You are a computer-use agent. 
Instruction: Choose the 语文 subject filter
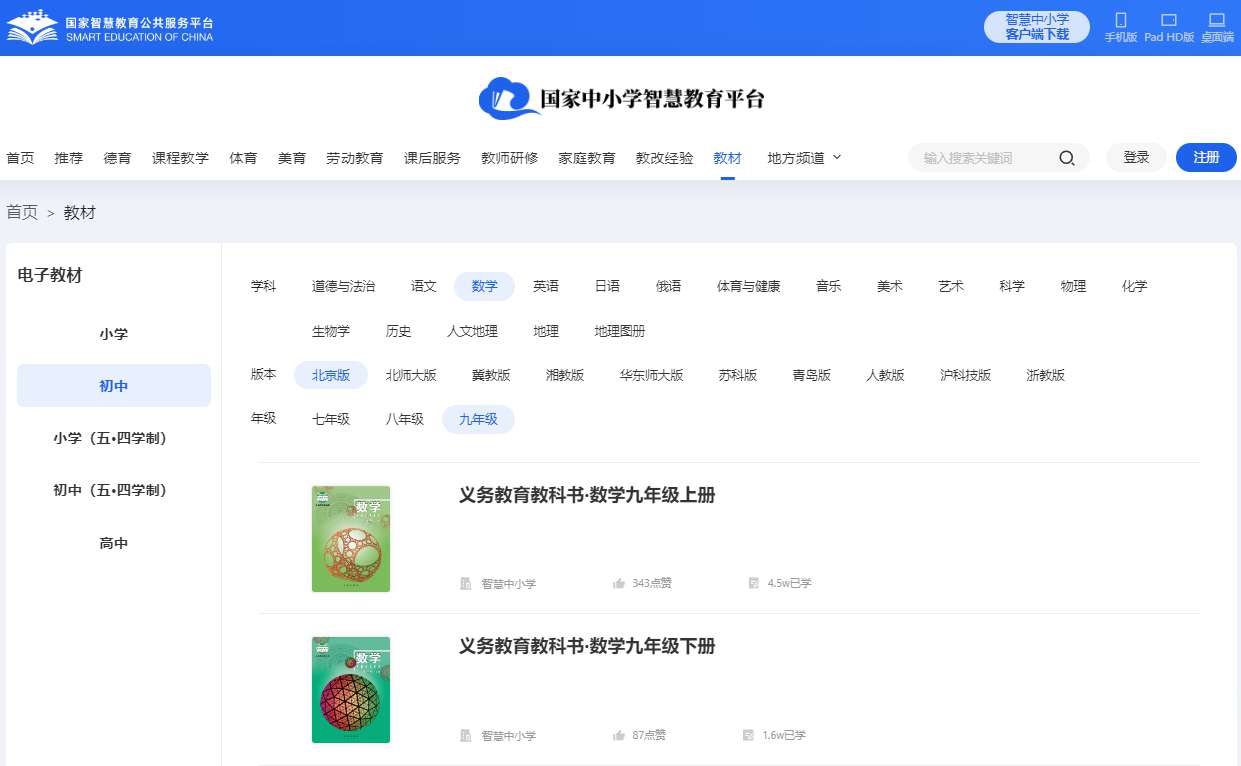(x=424, y=286)
